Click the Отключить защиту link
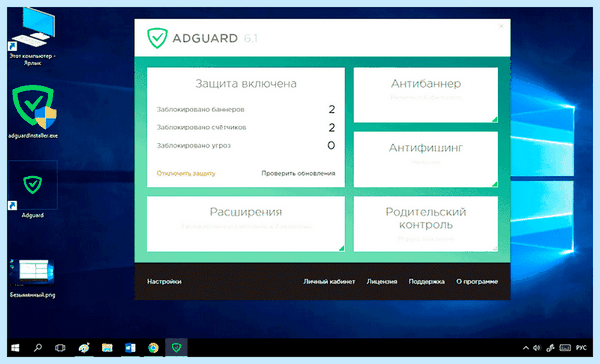This screenshot has width=600, height=364. (186, 173)
